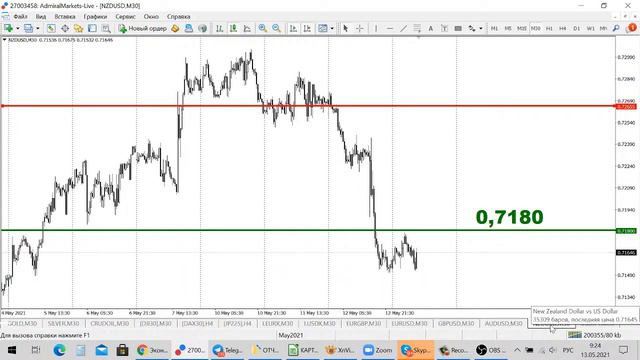This screenshot has height=360, width=640.
Task: Open the Сервис menu
Action: [x=125, y=17]
